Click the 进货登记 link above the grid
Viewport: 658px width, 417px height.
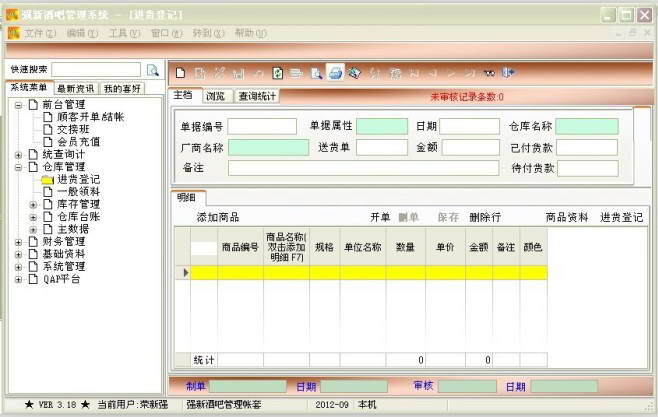[621, 217]
